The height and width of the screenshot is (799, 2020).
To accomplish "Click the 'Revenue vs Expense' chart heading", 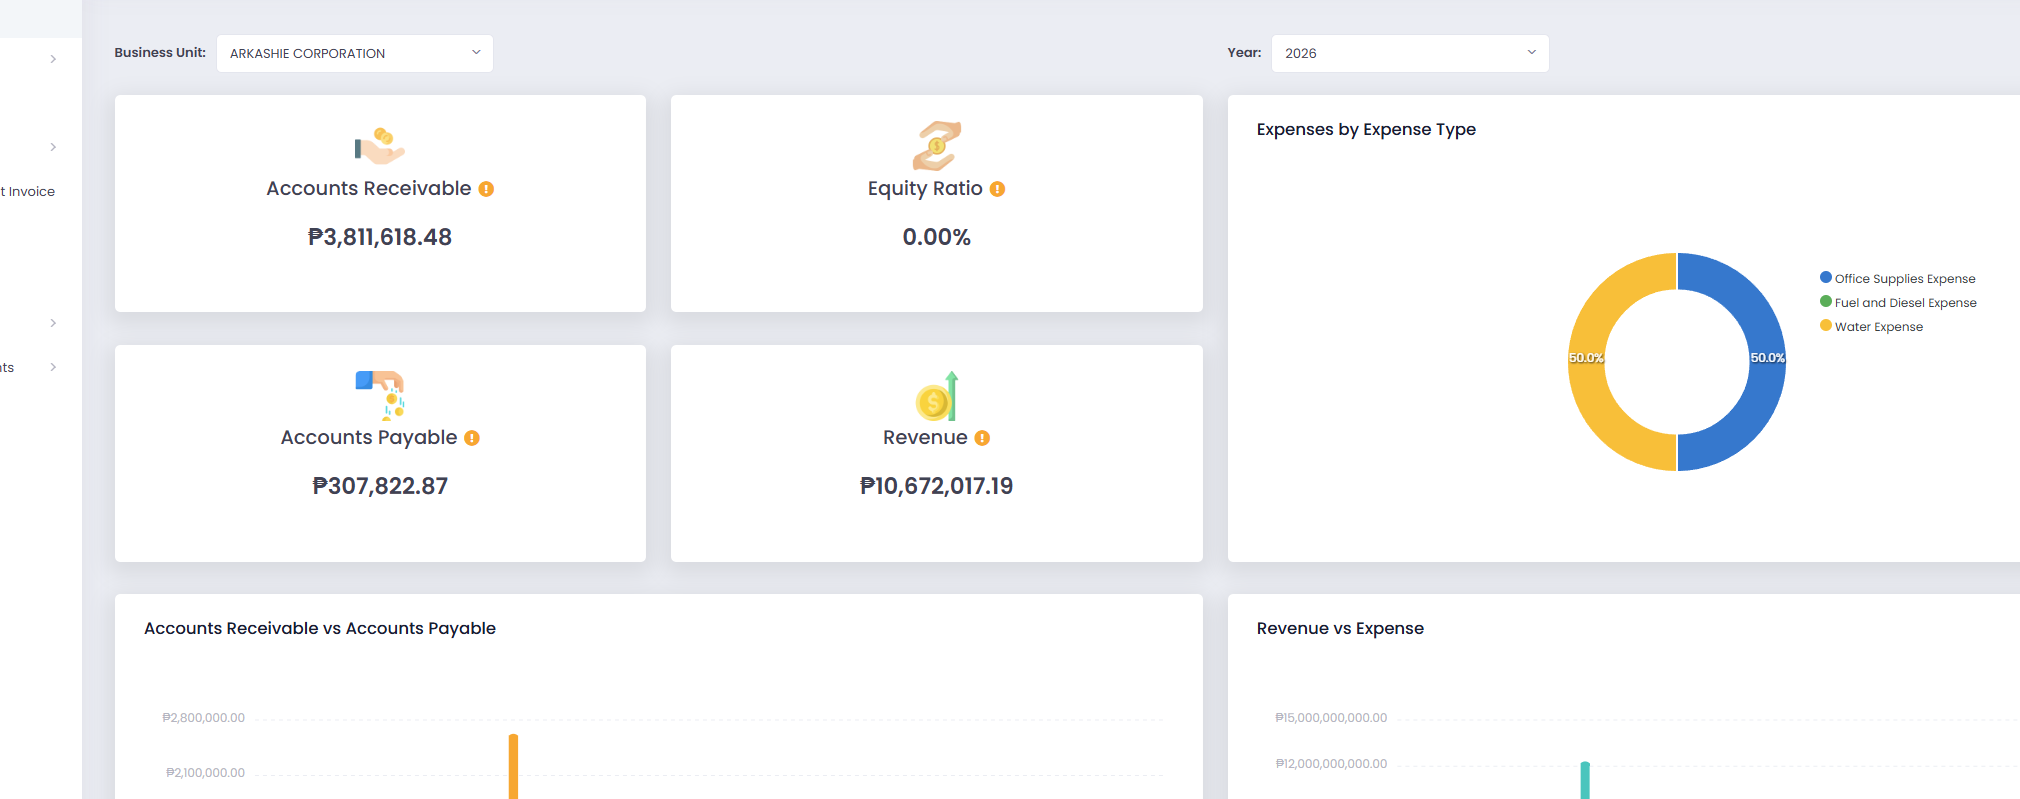I will 1340,628.
